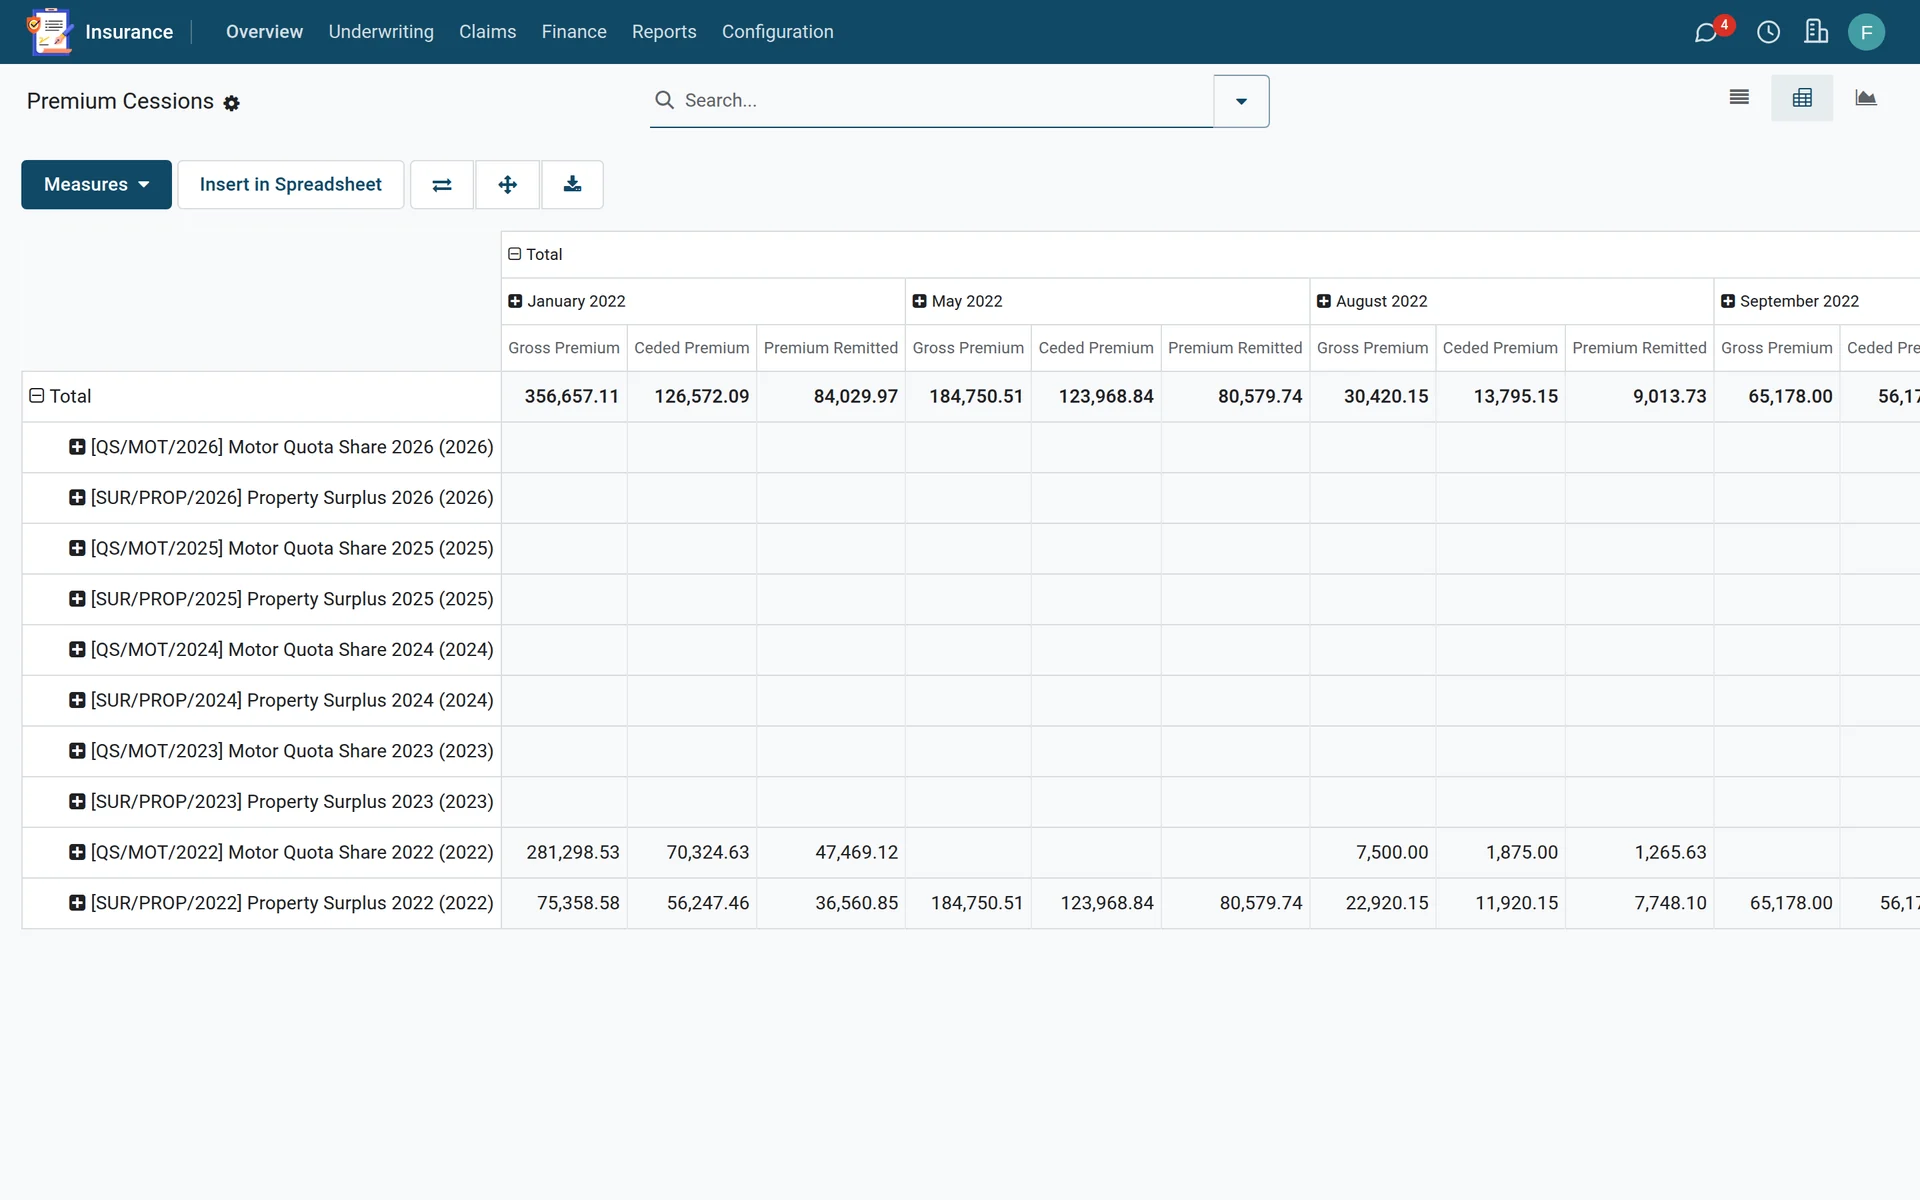Image resolution: width=1920 pixels, height=1200 pixels.
Task: Open the Measures dropdown
Action: (96, 184)
